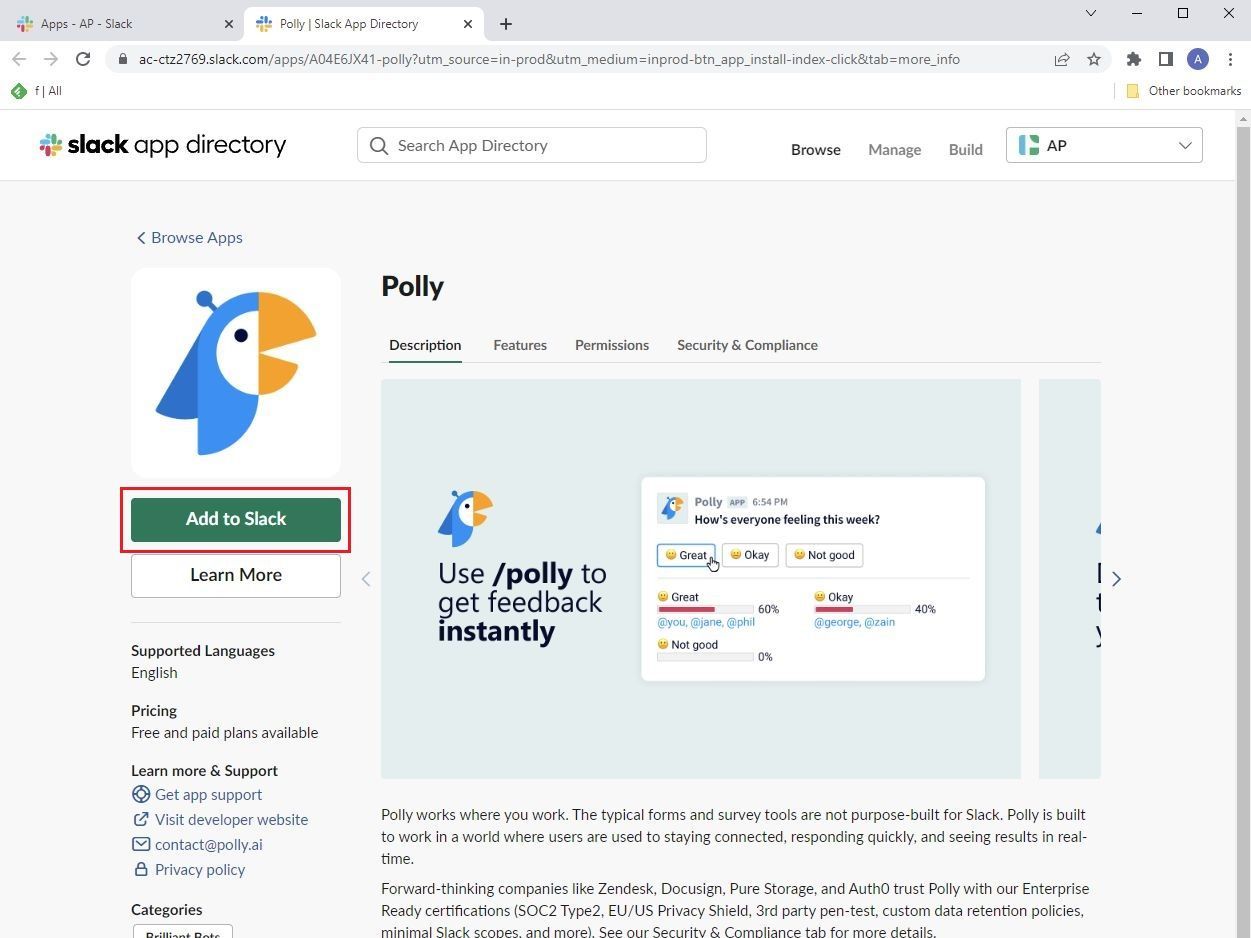The height and width of the screenshot is (938, 1251).
Task: Click the envelope icon beside contact@polly.ai
Action: pos(141,844)
